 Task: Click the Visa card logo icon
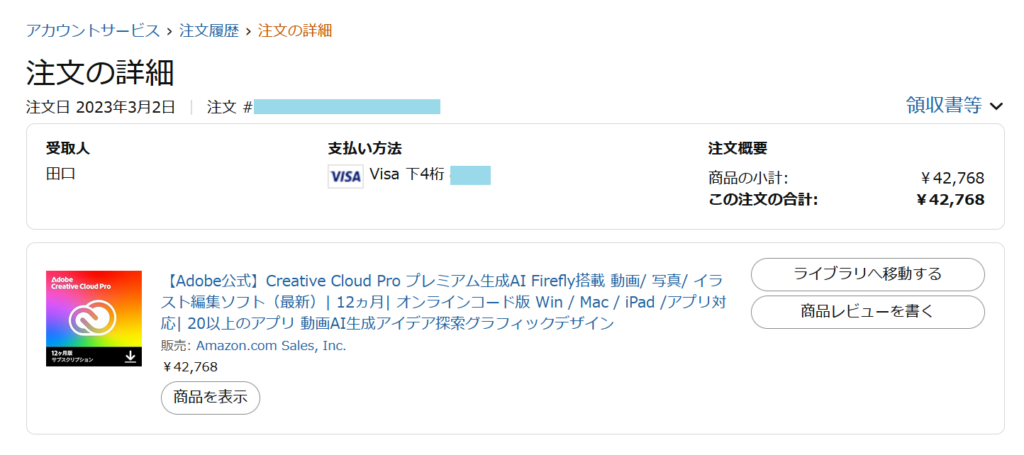pyautogui.click(x=344, y=176)
